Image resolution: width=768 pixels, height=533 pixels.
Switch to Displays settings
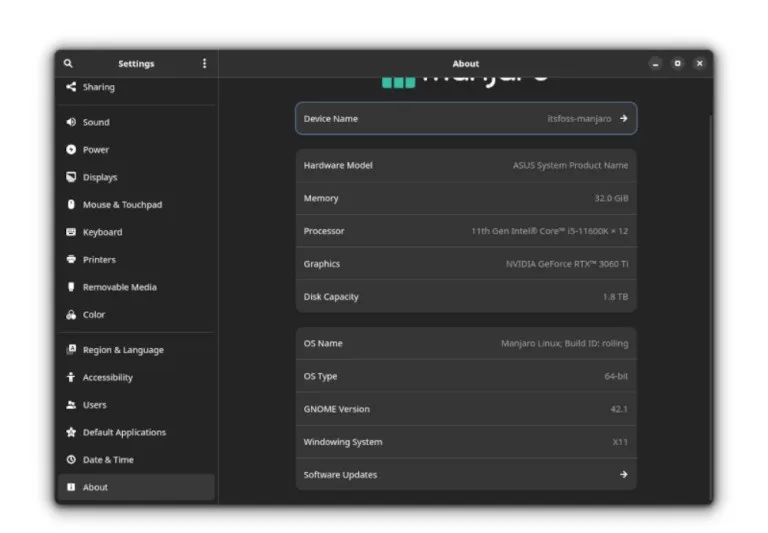pos(136,177)
